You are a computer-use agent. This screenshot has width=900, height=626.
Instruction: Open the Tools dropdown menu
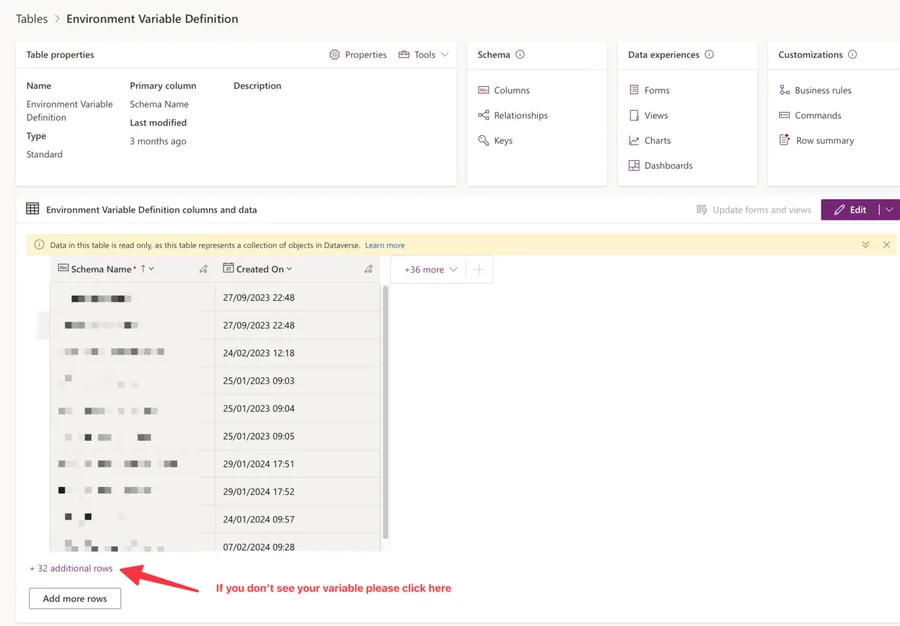[x=424, y=55]
